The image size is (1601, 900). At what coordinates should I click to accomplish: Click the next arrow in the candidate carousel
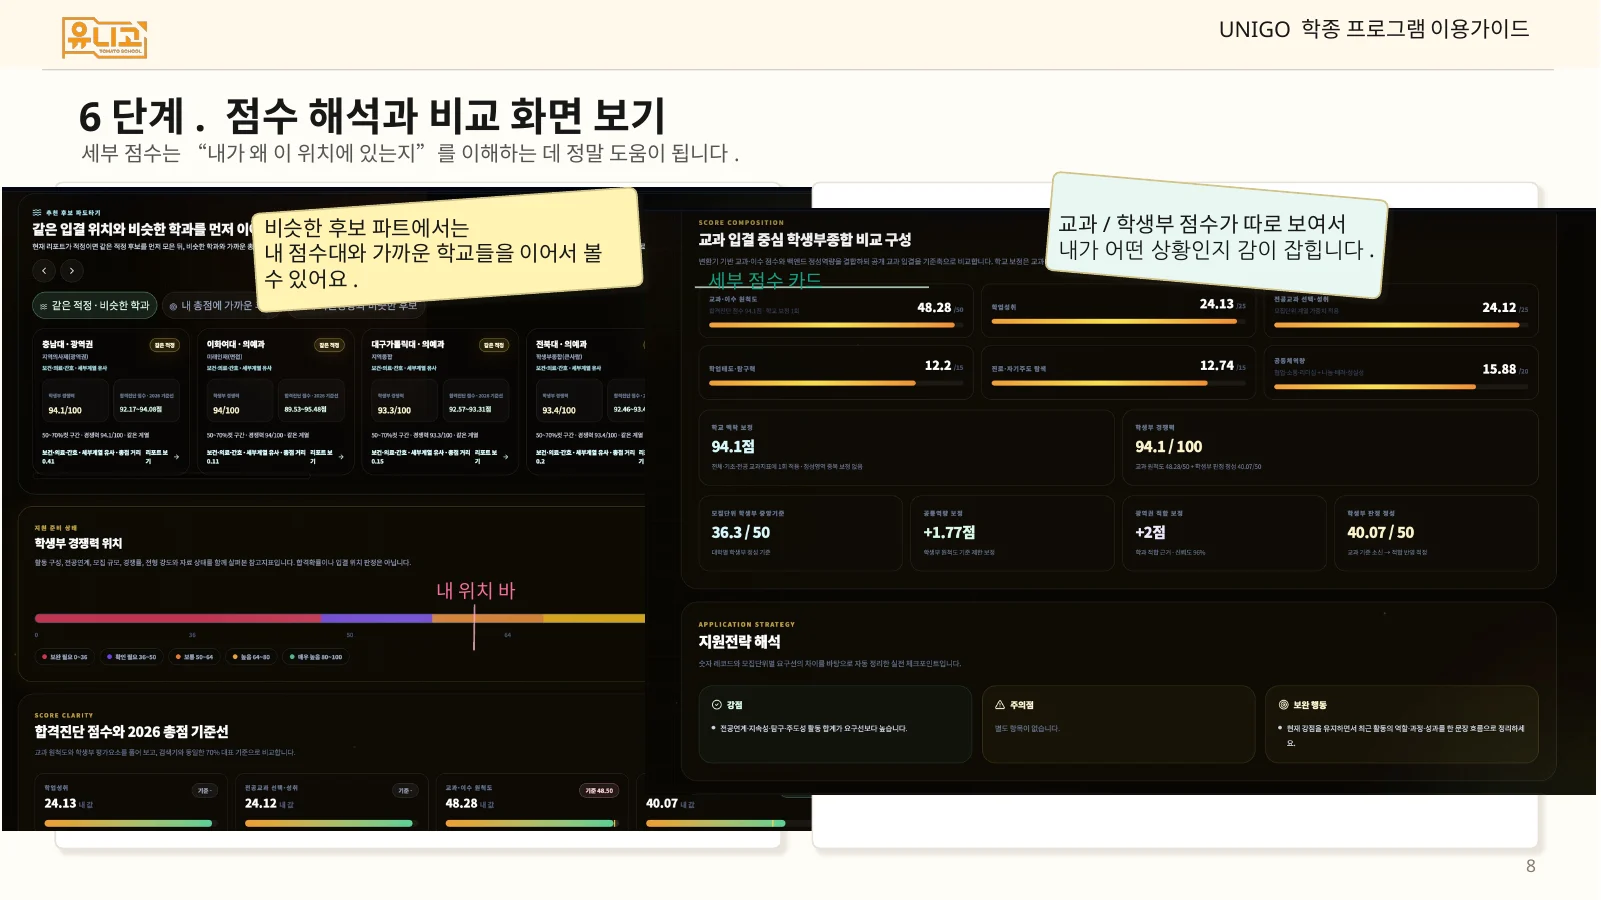click(71, 271)
